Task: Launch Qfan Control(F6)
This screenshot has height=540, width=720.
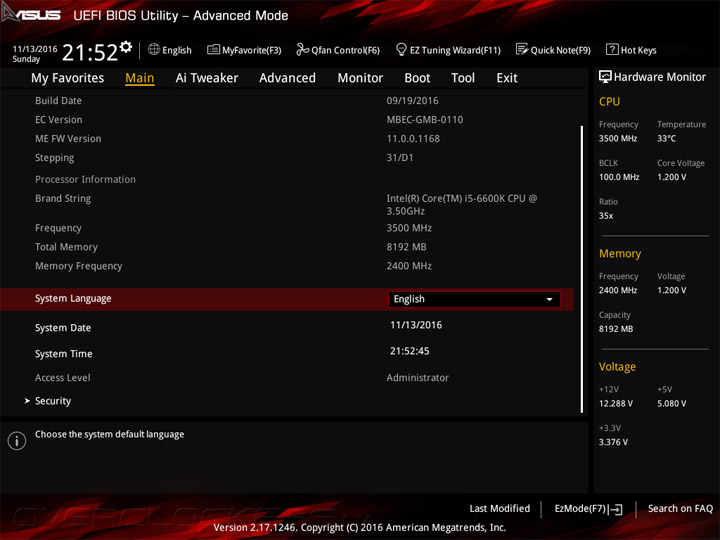Action: point(338,50)
